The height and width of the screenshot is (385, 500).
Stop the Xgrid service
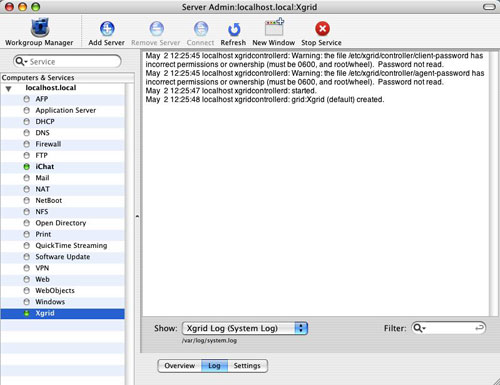click(322, 33)
